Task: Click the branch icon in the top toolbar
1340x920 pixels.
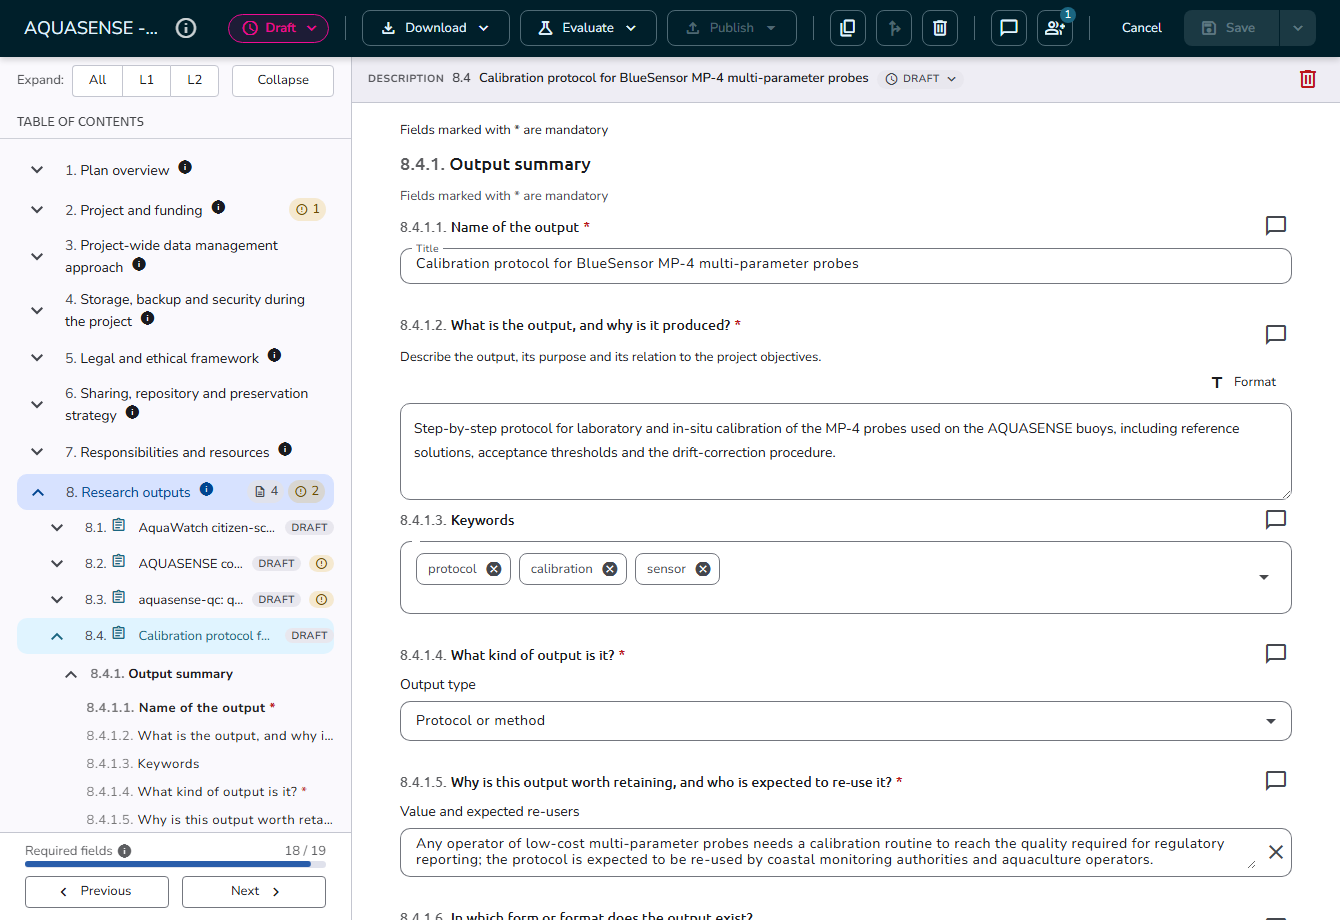Action: (894, 28)
